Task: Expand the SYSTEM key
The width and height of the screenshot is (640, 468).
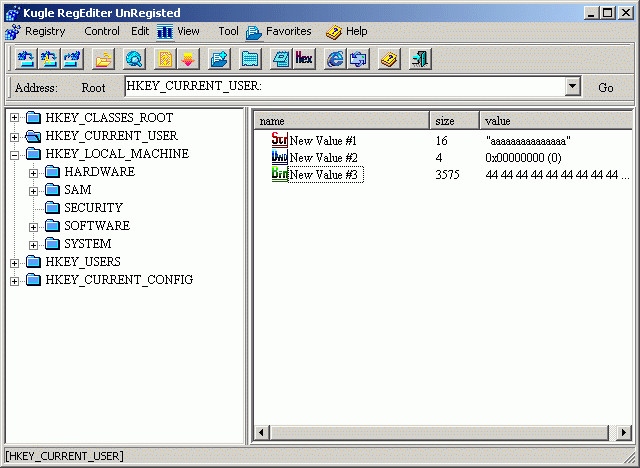Action: pyautogui.click(x=33, y=245)
